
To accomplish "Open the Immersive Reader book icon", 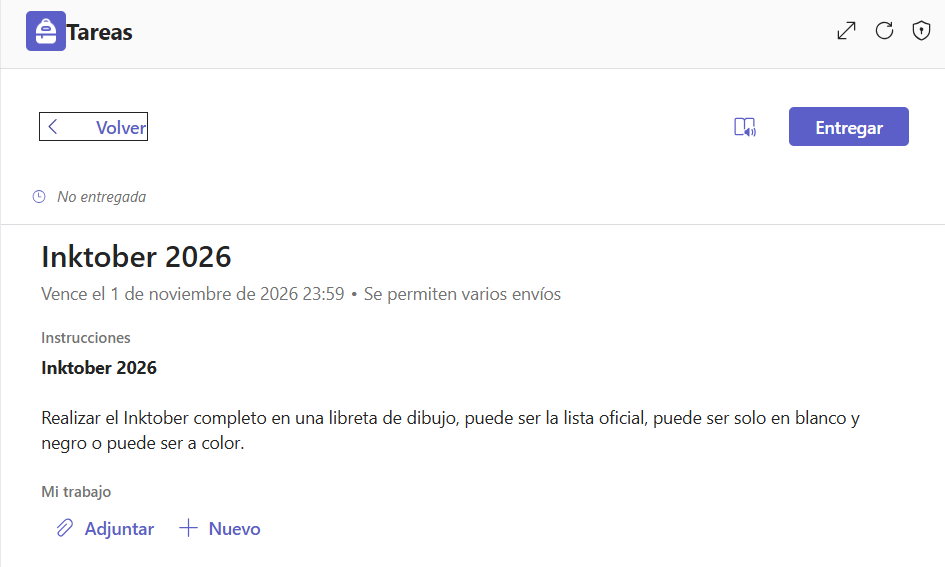I will (x=745, y=127).
